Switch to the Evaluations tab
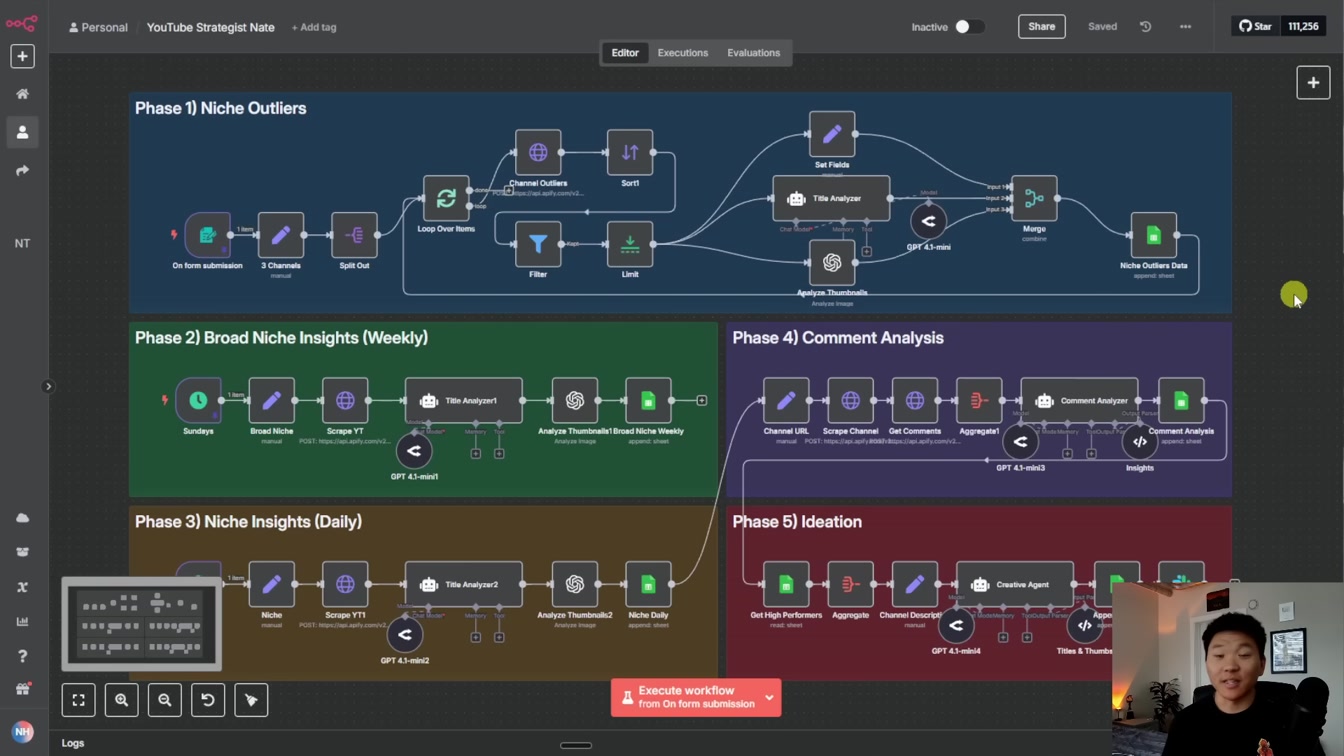Screen dimensions: 1344x756 coord(754,53)
